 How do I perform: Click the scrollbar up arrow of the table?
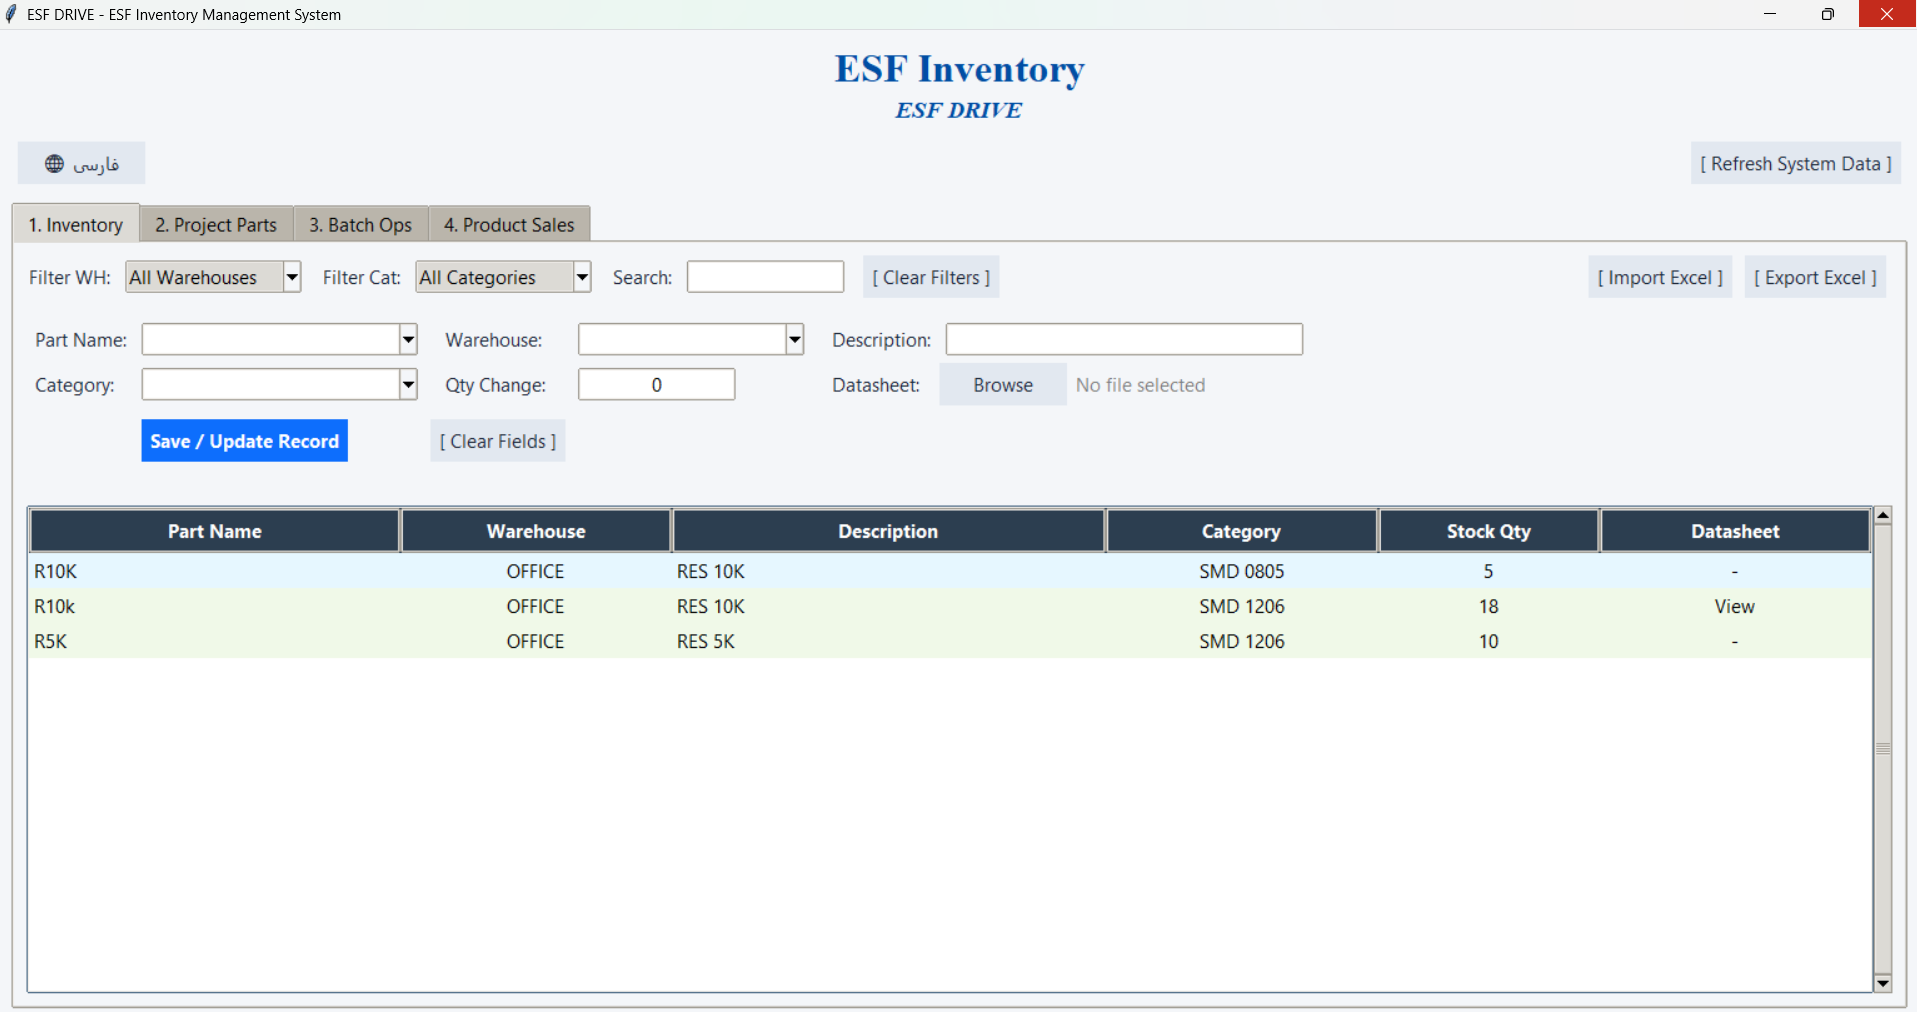pos(1883,515)
